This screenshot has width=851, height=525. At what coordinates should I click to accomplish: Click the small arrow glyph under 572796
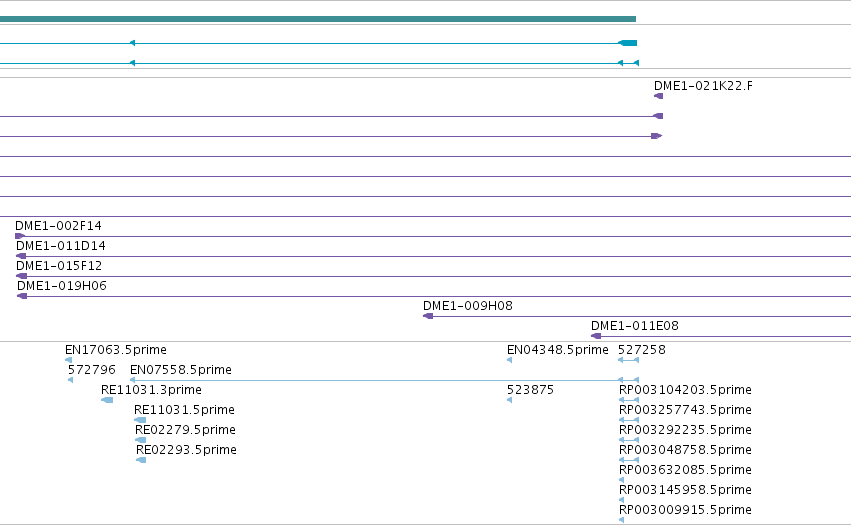pyautogui.click(x=71, y=380)
